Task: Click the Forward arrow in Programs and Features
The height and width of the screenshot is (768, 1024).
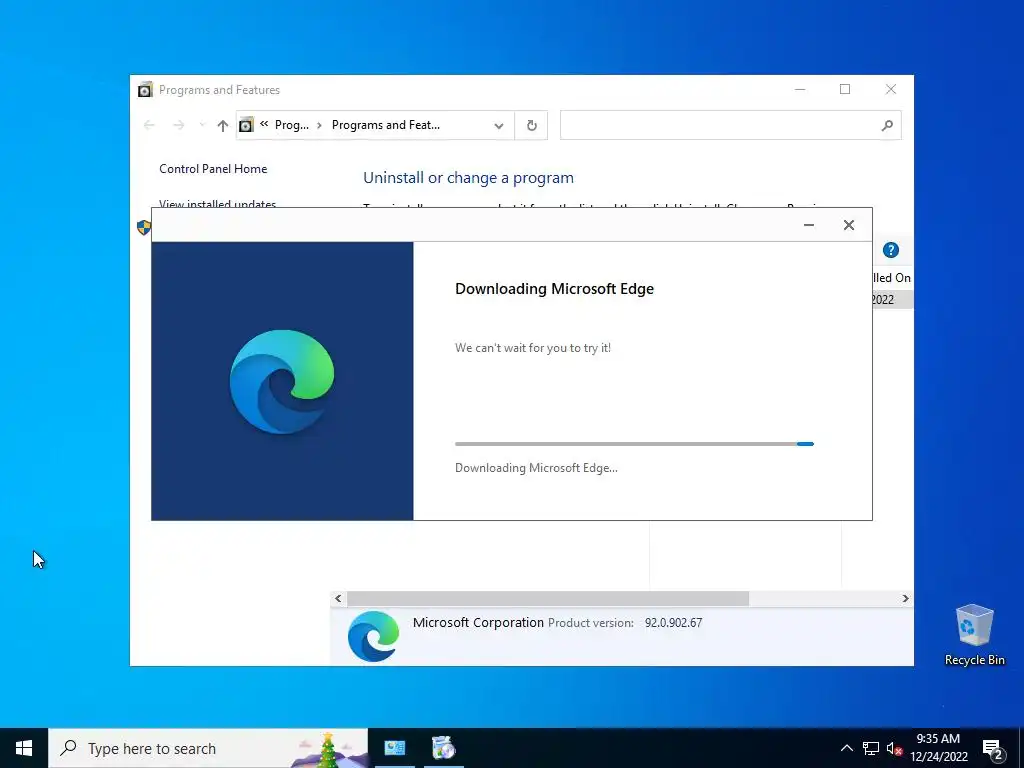Action: 178,125
